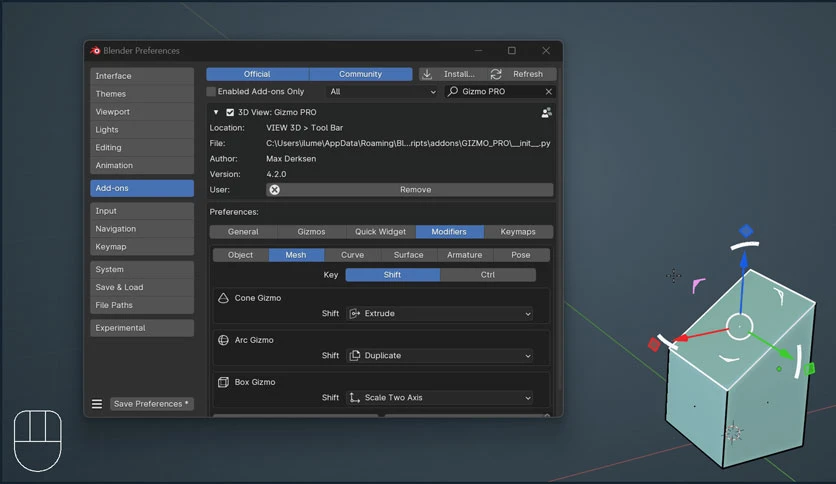Switch to Quick Widget tab
The height and width of the screenshot is (484, 836).
381,232
